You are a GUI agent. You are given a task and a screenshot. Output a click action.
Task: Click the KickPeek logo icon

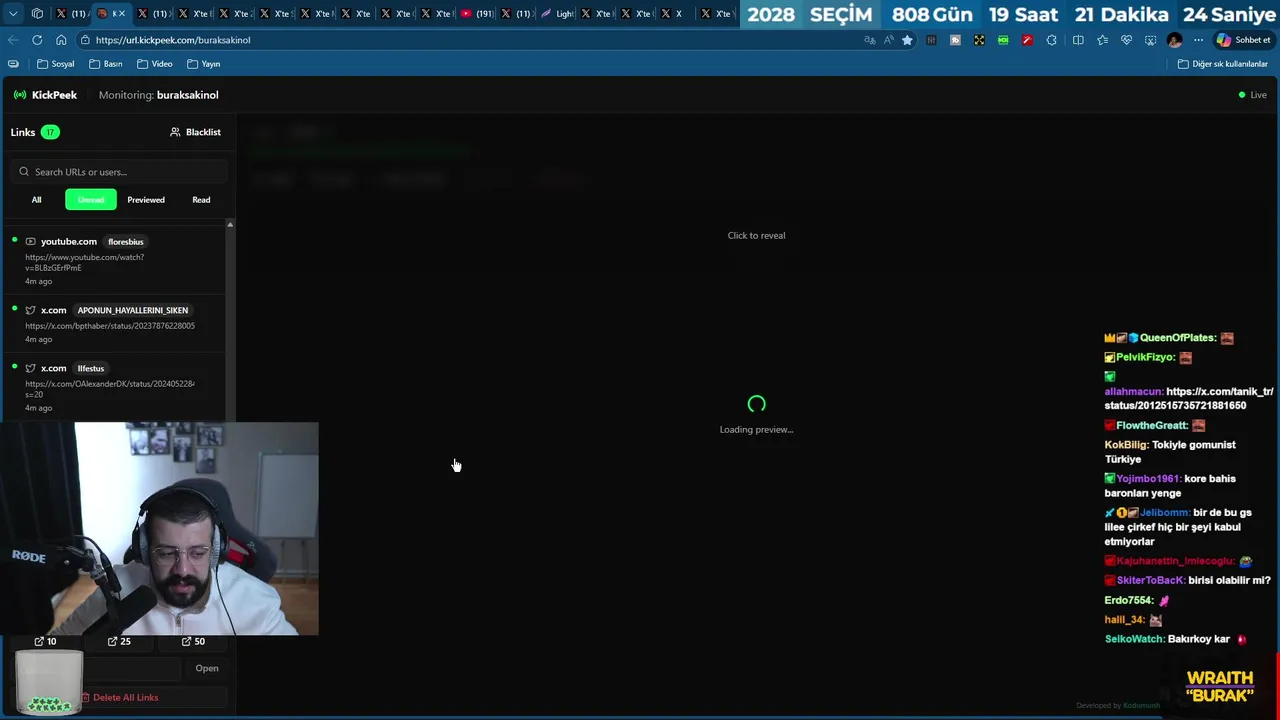[20, 95]
